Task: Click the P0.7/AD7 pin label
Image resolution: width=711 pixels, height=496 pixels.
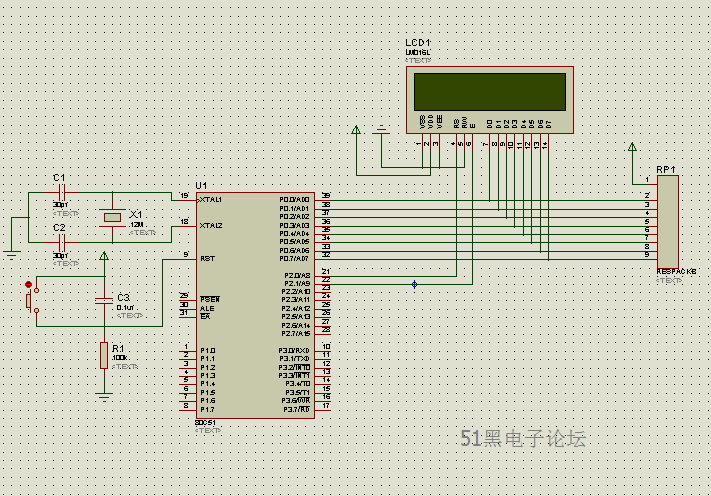Action: coord(294,258)
